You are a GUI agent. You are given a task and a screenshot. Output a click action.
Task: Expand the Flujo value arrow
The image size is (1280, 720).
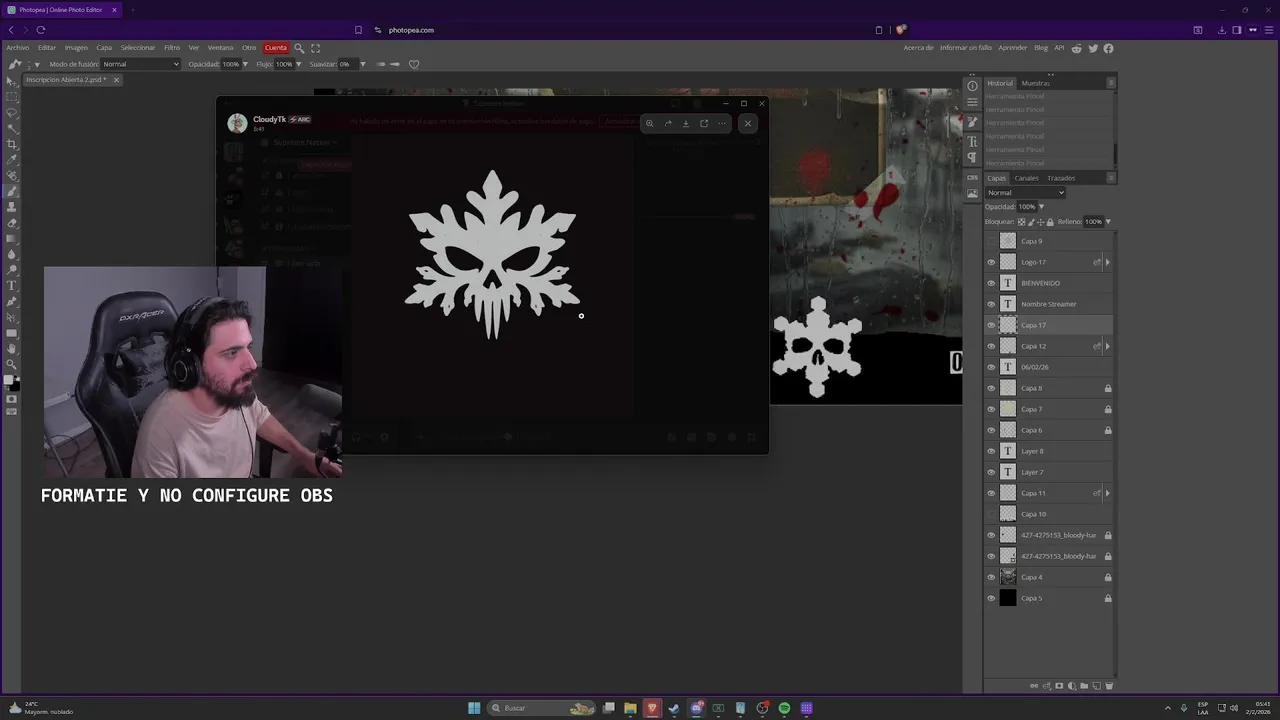click(299, 64)
